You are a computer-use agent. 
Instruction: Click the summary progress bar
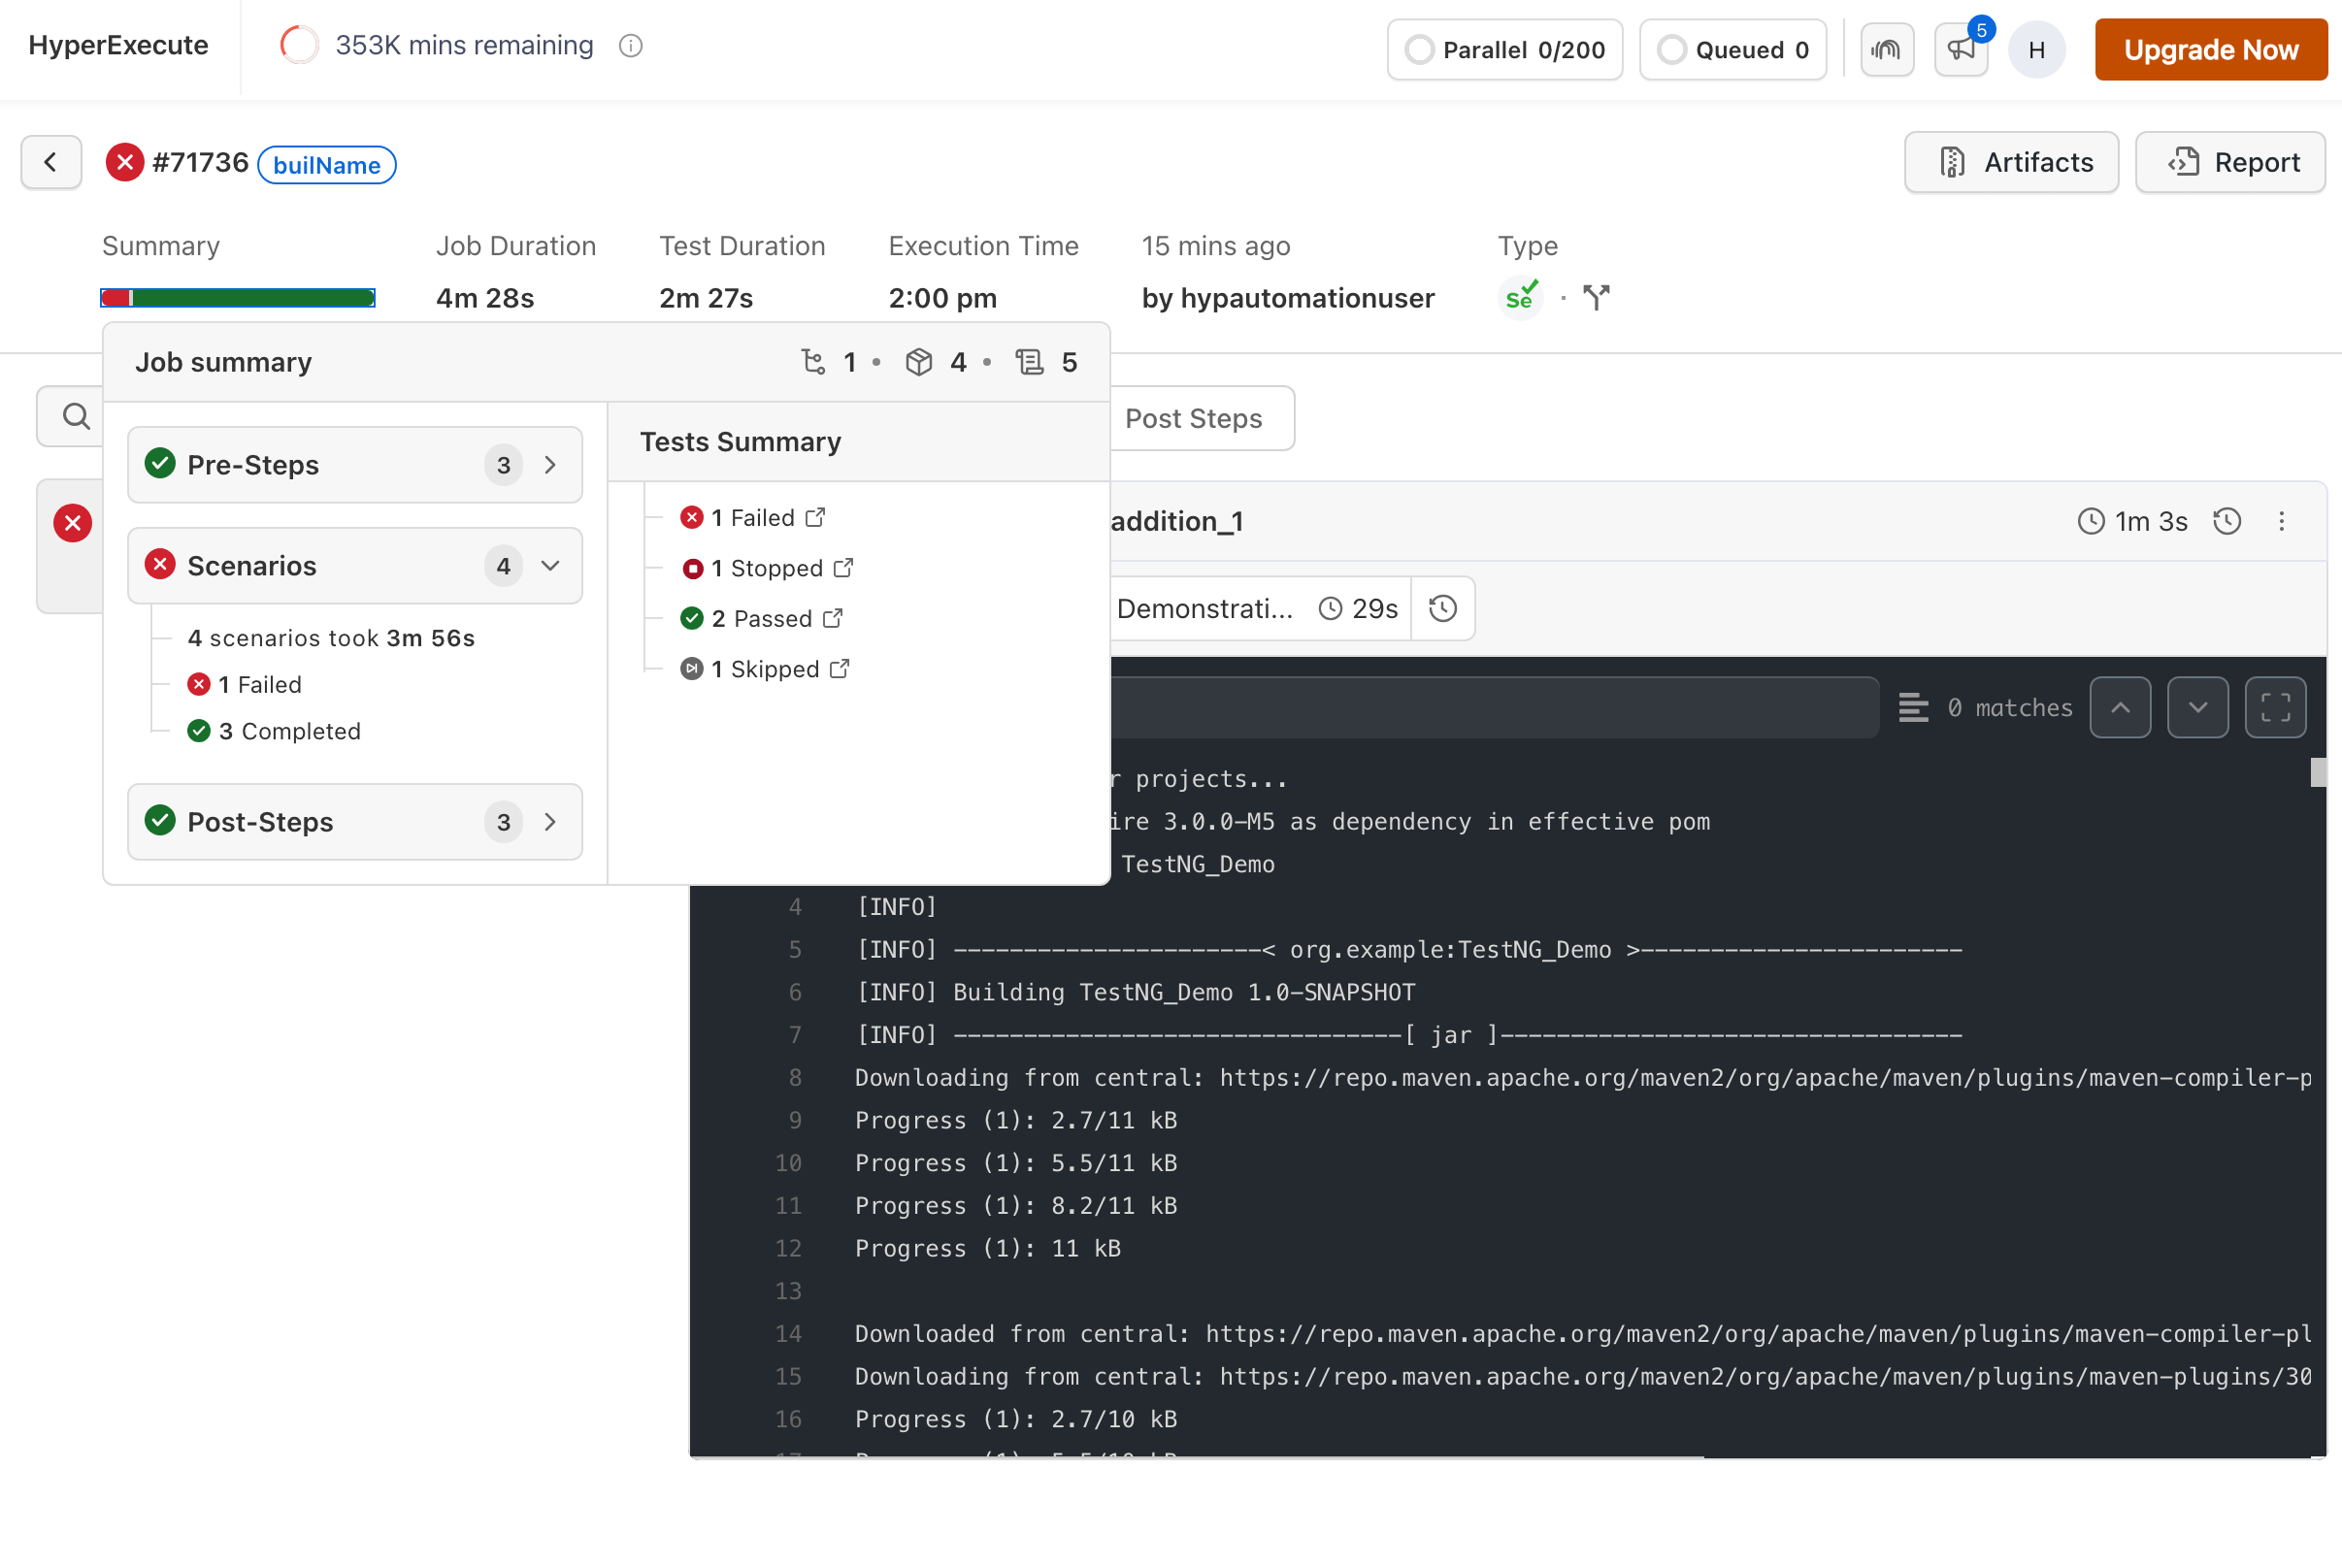[238, 298]
